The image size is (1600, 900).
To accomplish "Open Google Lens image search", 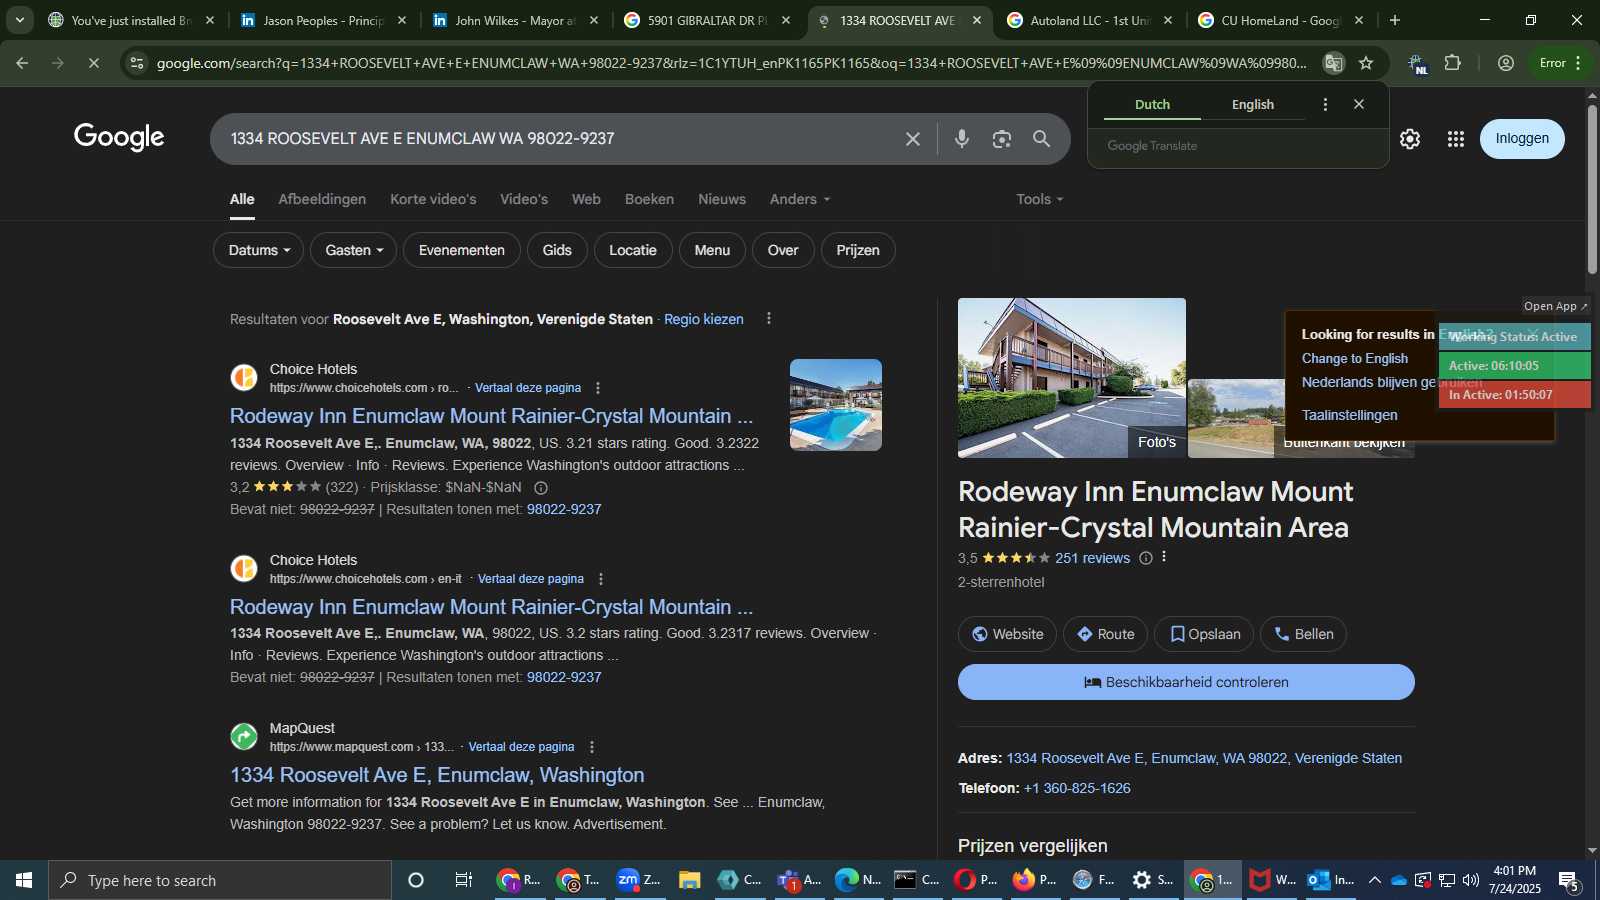I will [1002, 139].
